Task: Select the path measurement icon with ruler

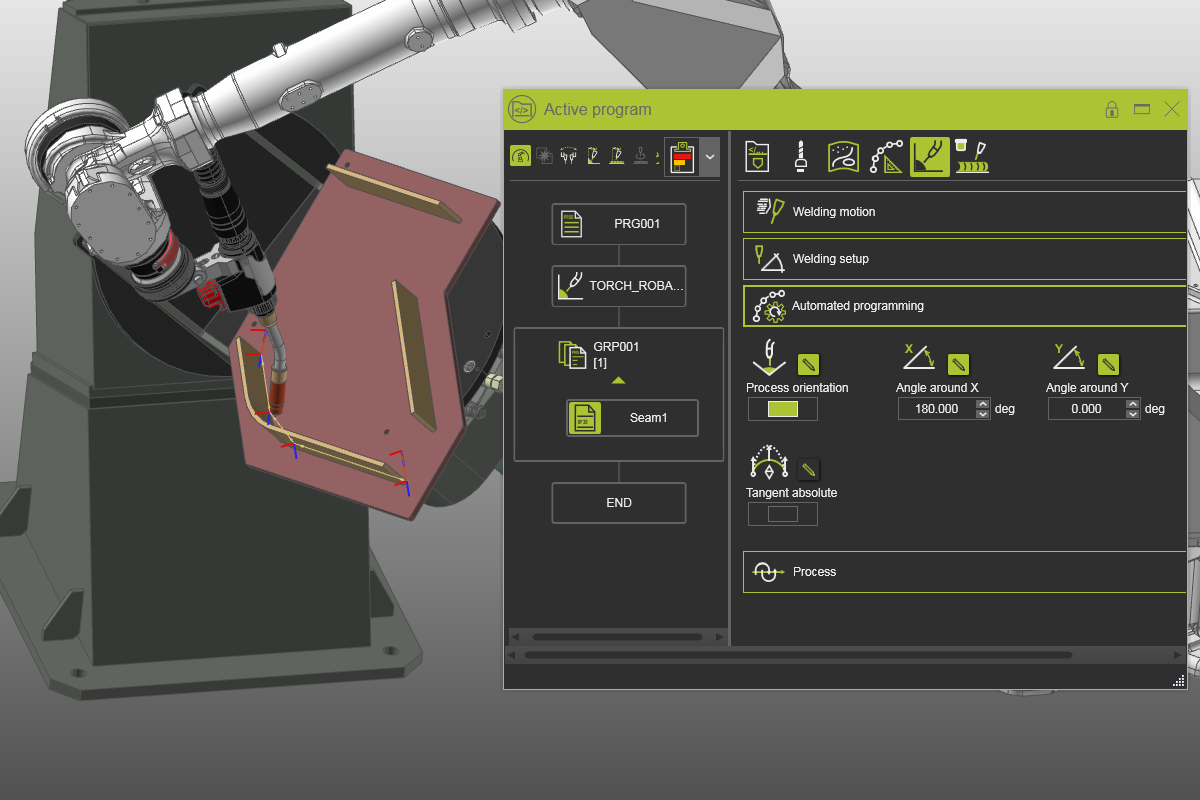Action: 886,156
